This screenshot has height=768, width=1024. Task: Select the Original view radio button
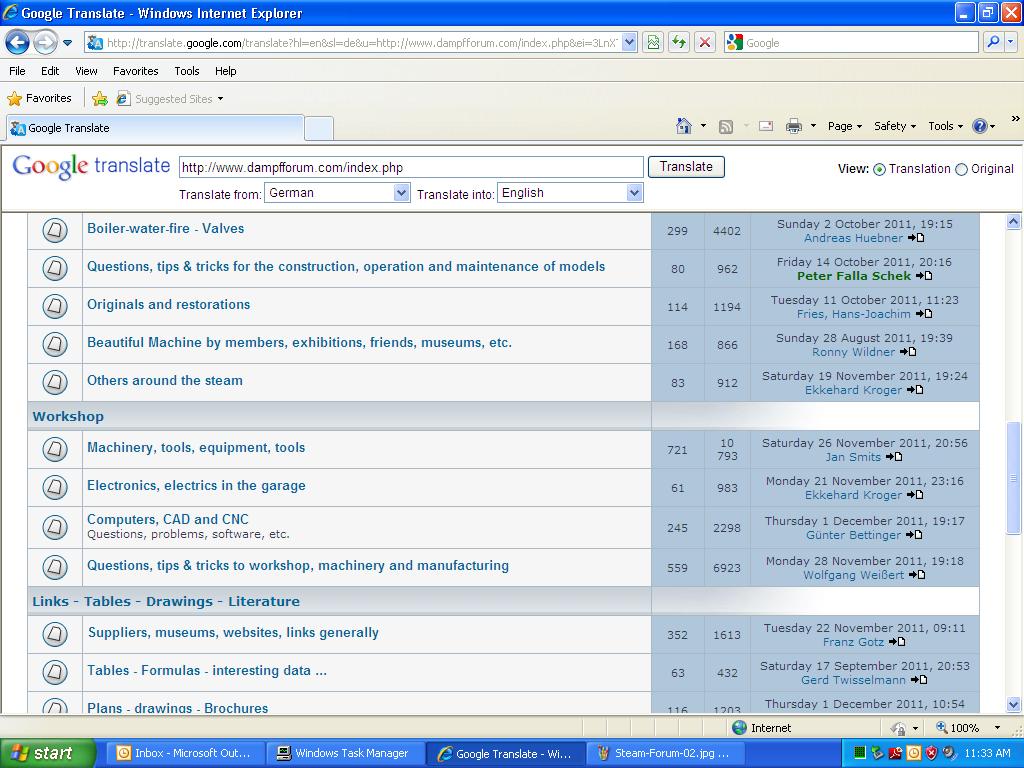point(961,169)
